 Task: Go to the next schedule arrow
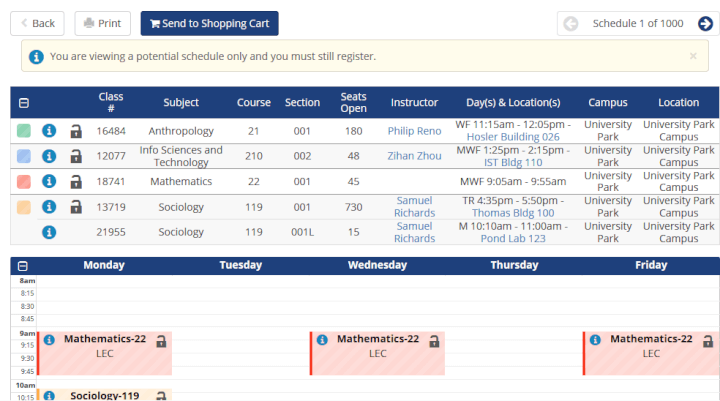(x=705, y=24)
